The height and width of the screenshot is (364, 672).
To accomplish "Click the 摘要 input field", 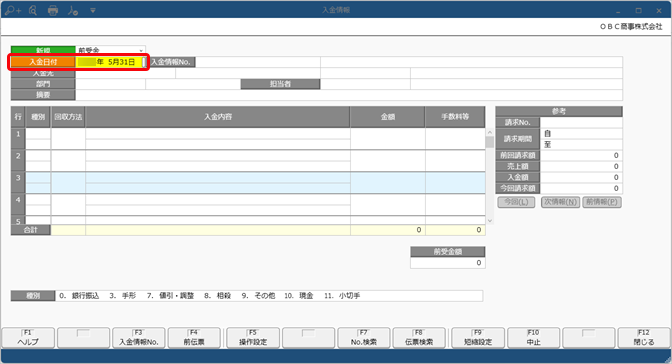I will tap(349, 95).
